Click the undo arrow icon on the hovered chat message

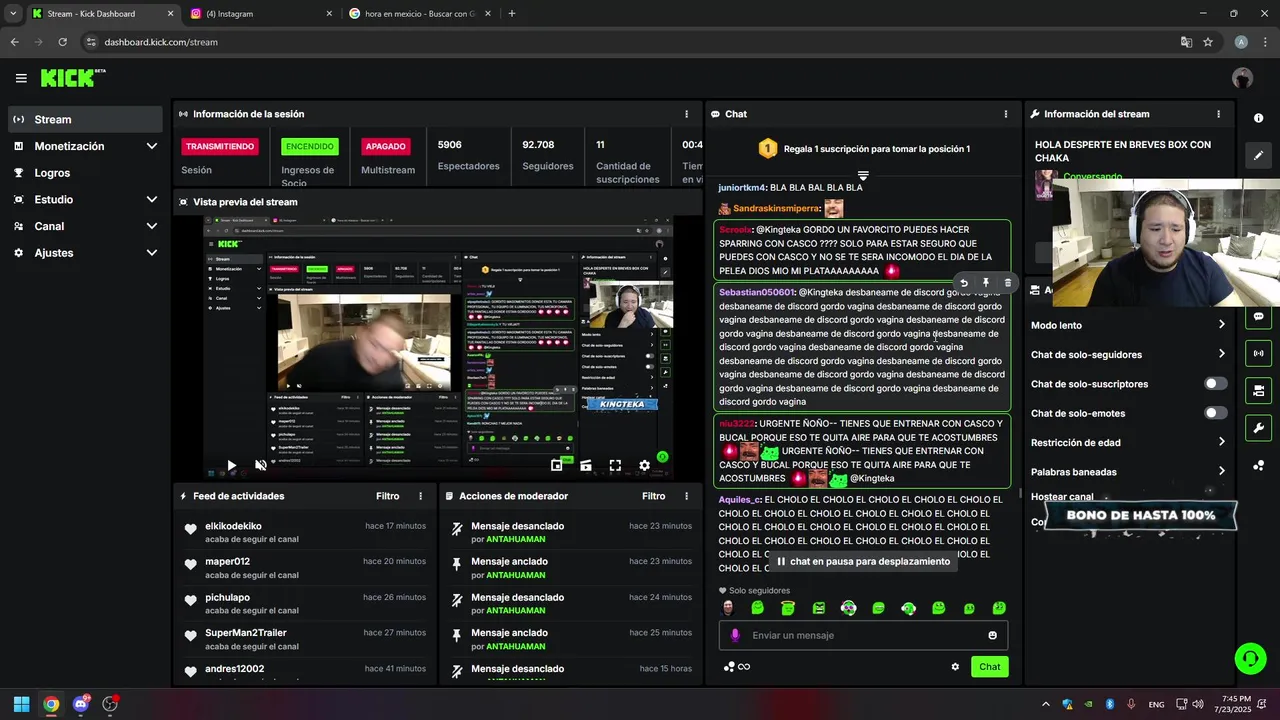tap(964, 283)
